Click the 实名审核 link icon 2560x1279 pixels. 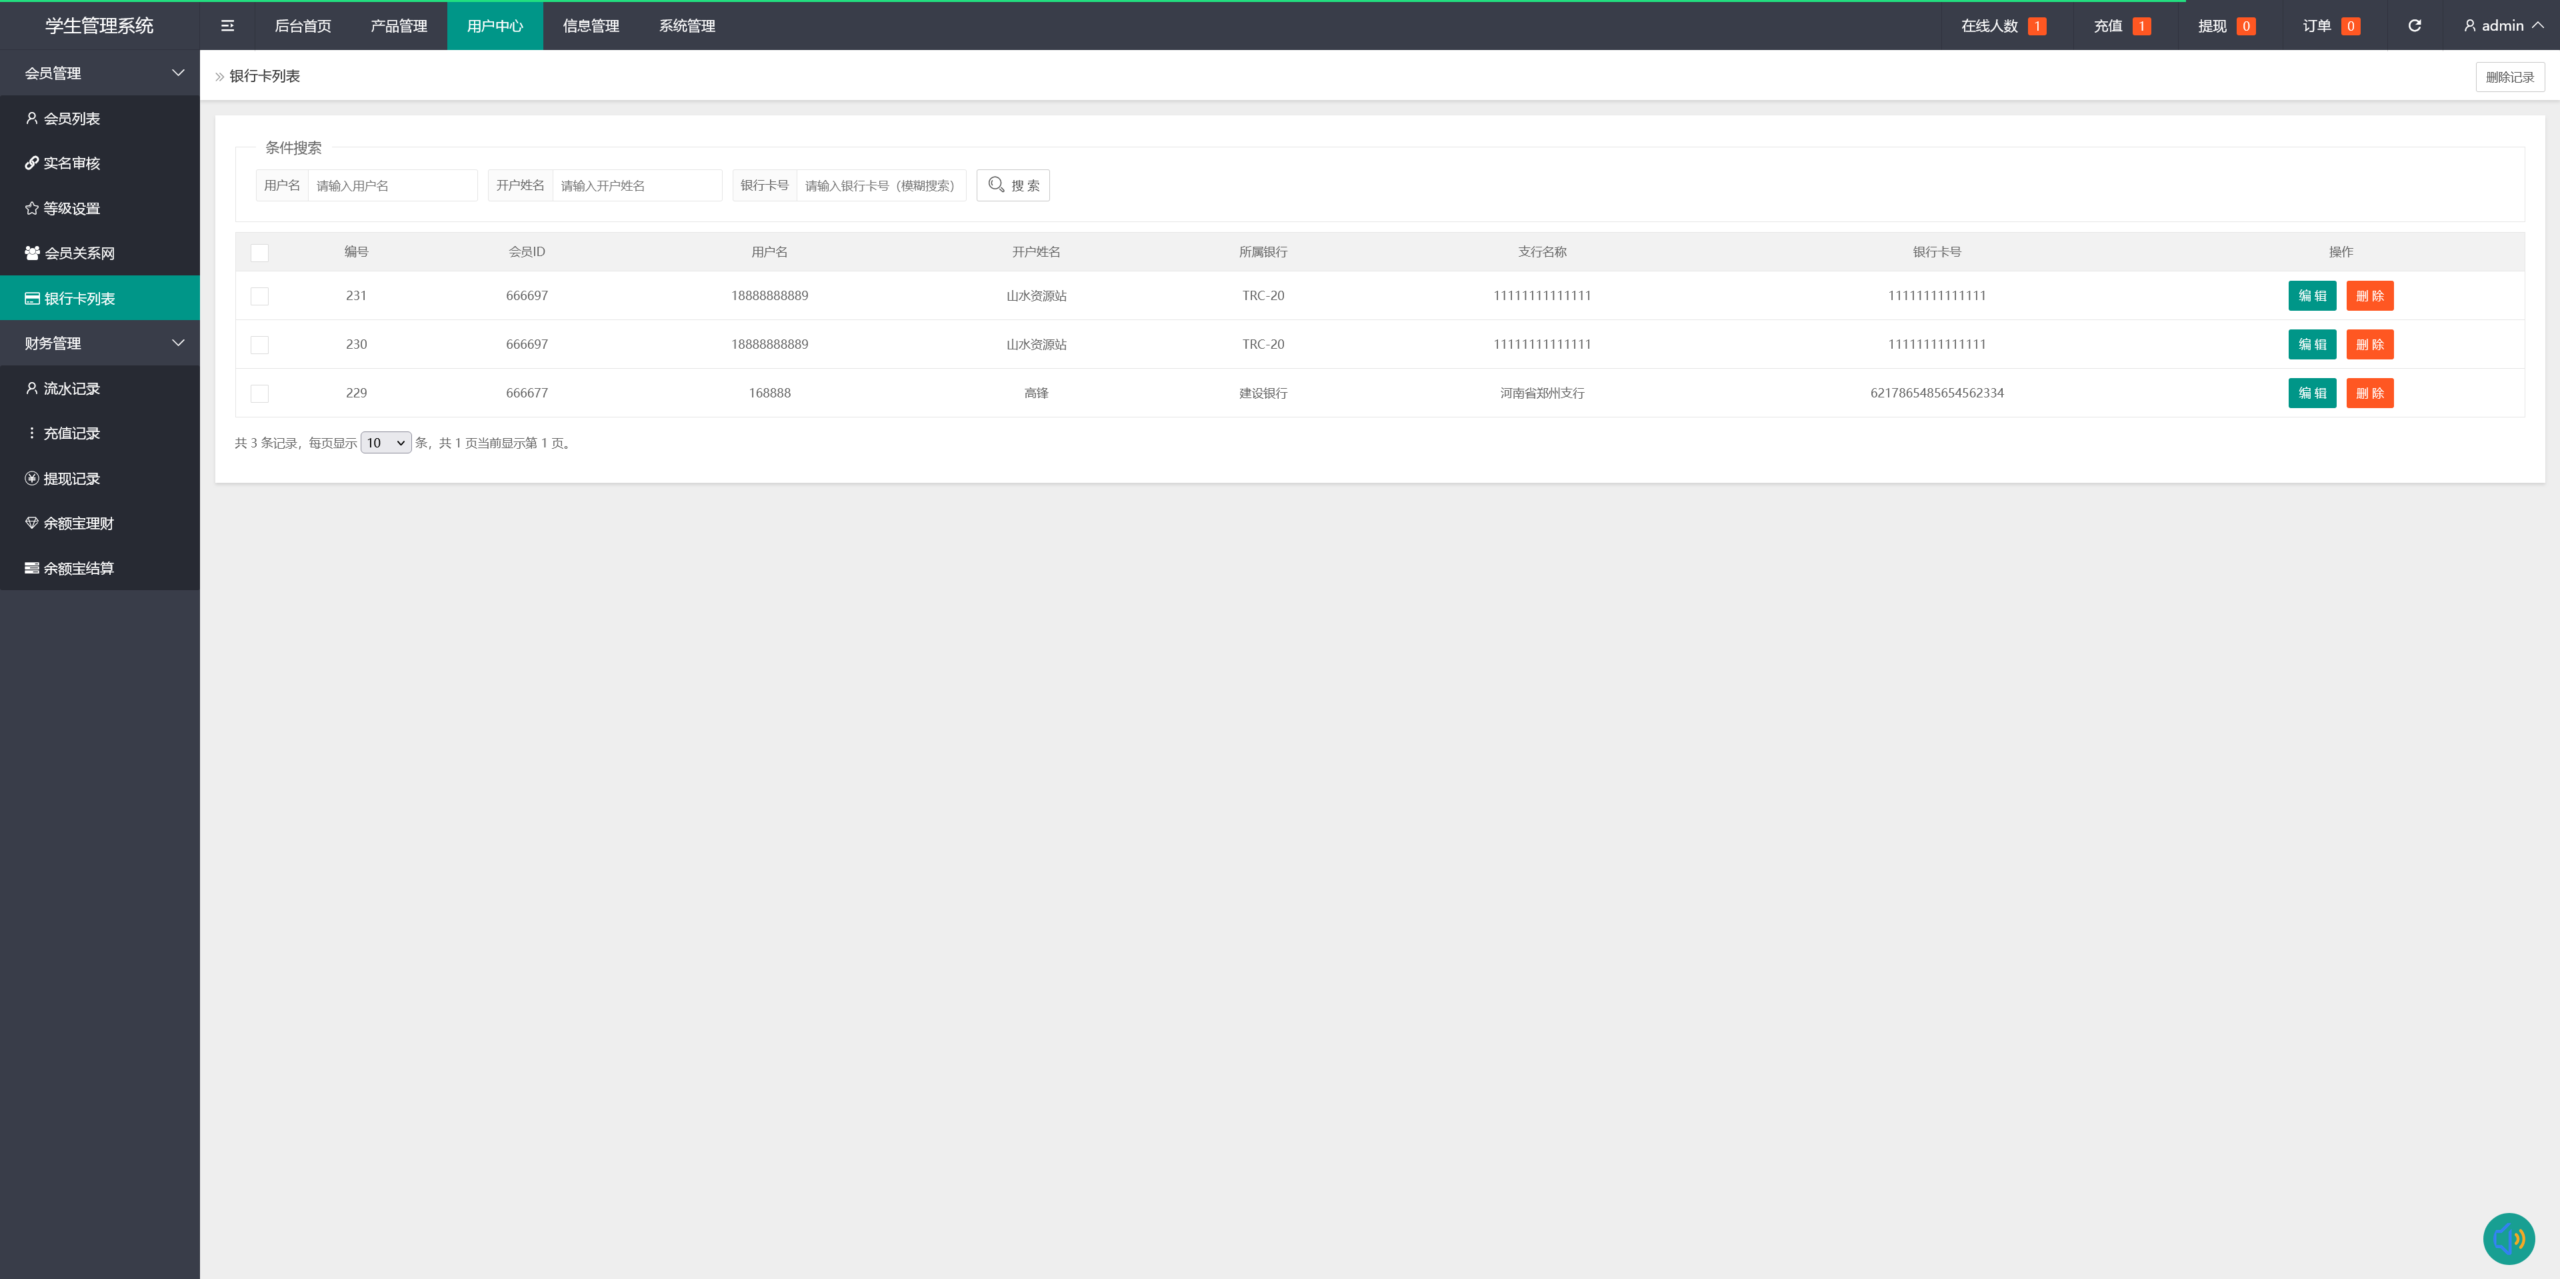pos(32,163)
